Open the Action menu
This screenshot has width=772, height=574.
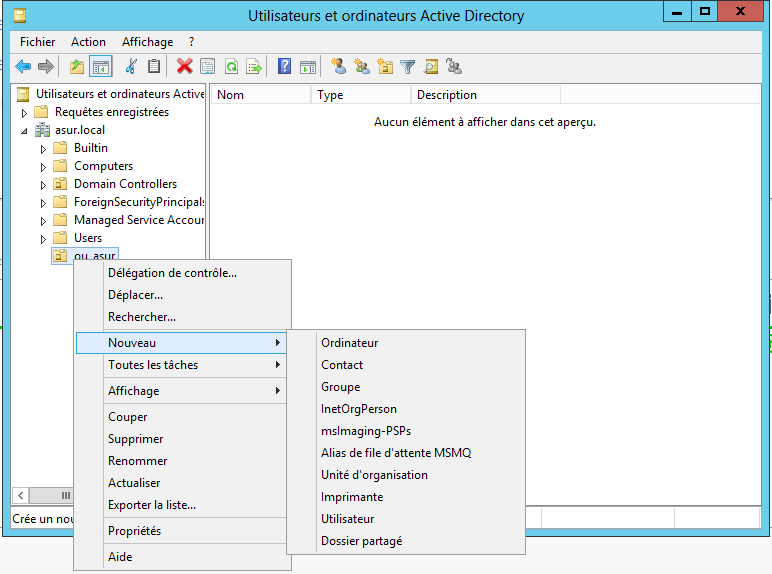click(x=88, y=42)
